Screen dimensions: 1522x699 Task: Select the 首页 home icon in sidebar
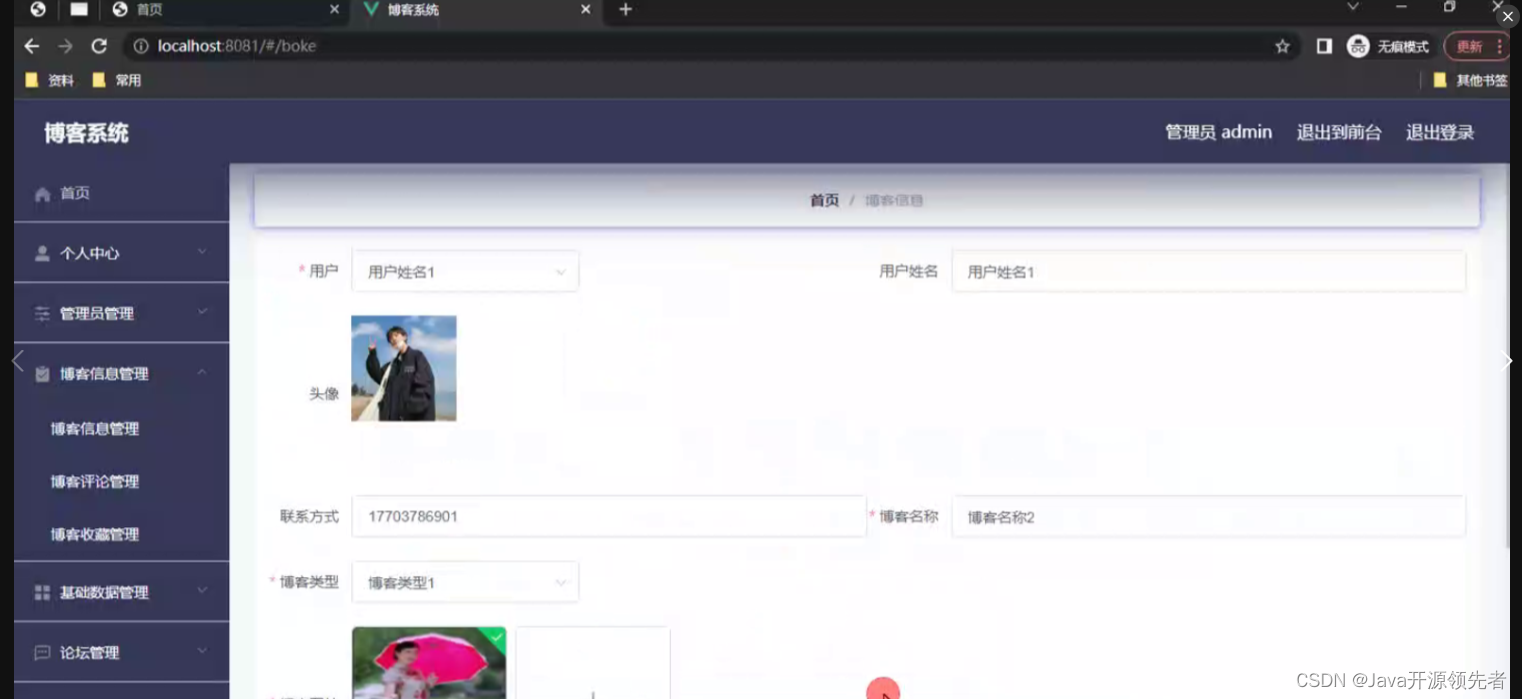point(41,193)
